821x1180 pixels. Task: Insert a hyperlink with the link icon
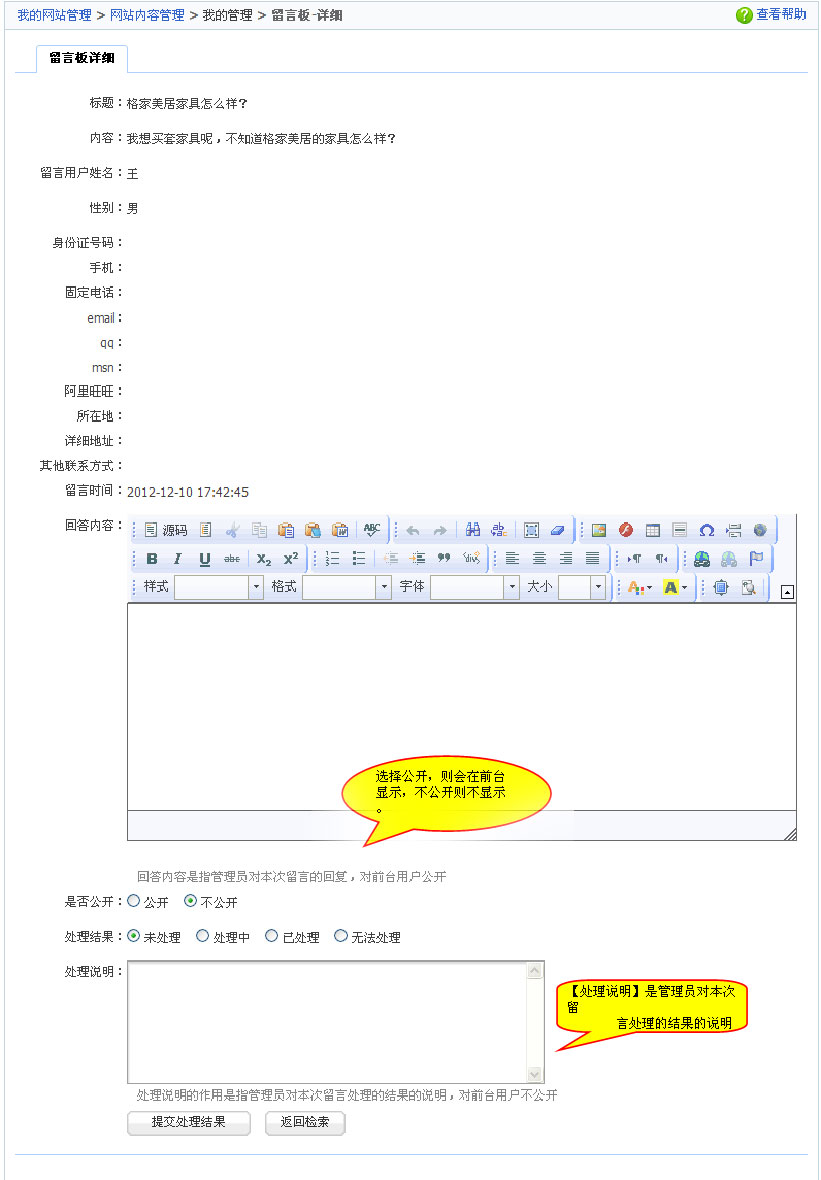(x=702, y=558)
